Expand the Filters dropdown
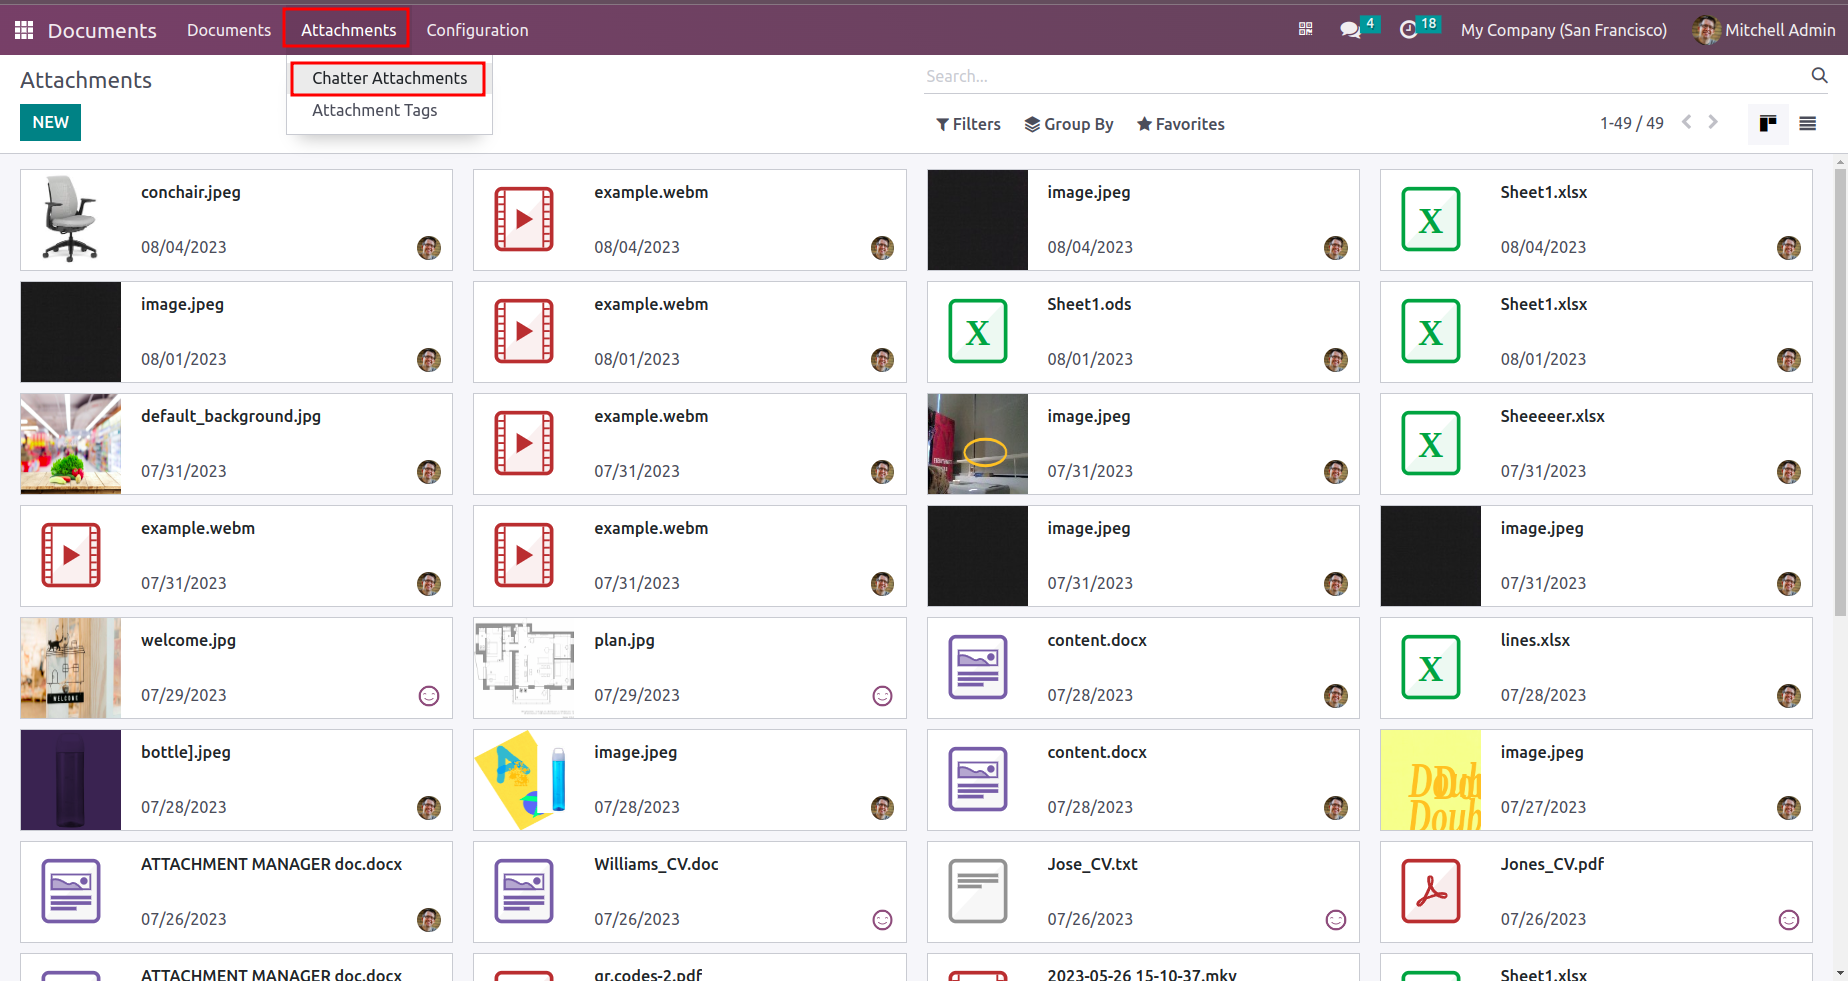This screenshot has height=981, width=1848. click(x=968, y=124)
